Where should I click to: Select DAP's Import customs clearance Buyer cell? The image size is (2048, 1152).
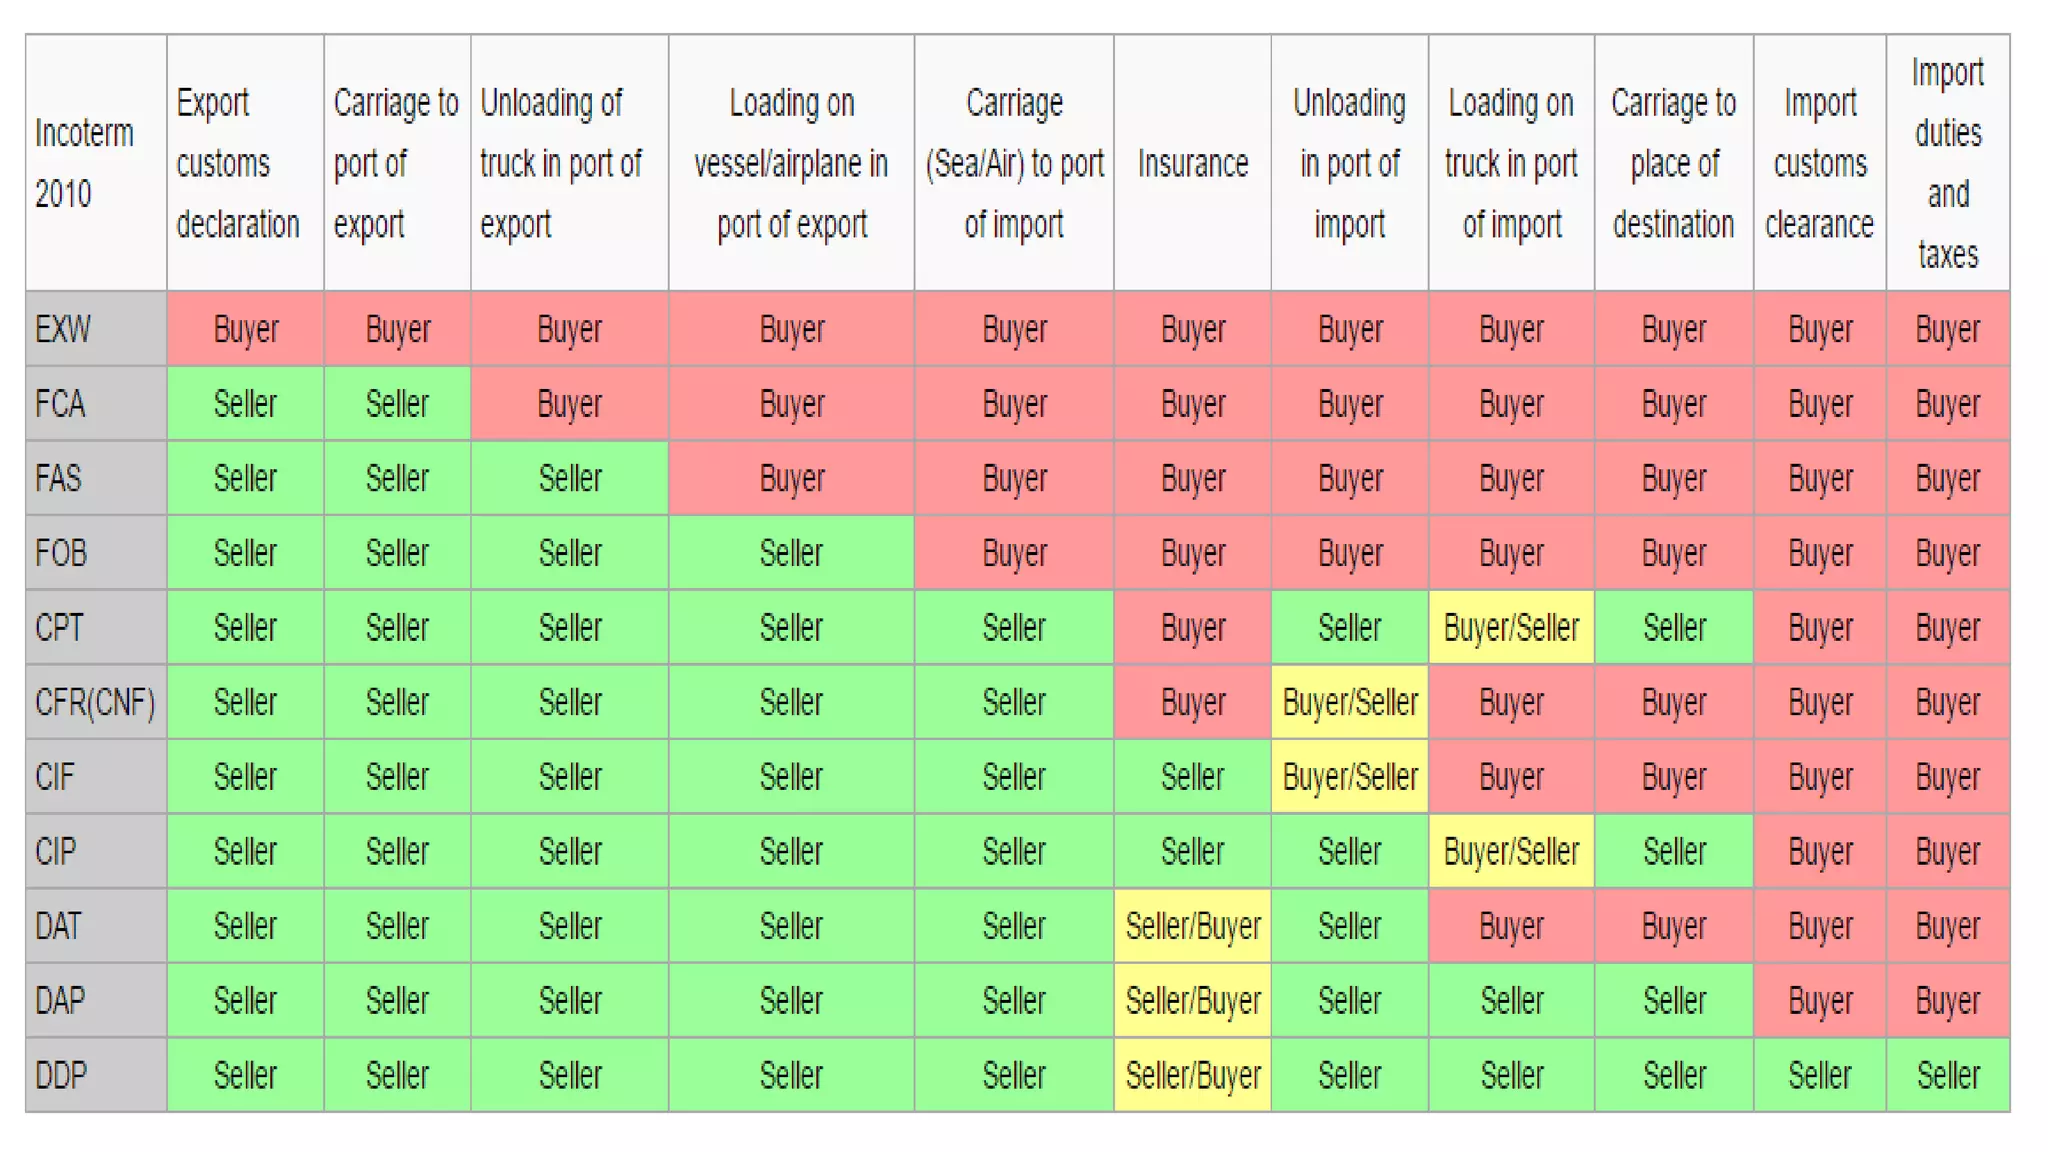[x=1820, y=1000]
